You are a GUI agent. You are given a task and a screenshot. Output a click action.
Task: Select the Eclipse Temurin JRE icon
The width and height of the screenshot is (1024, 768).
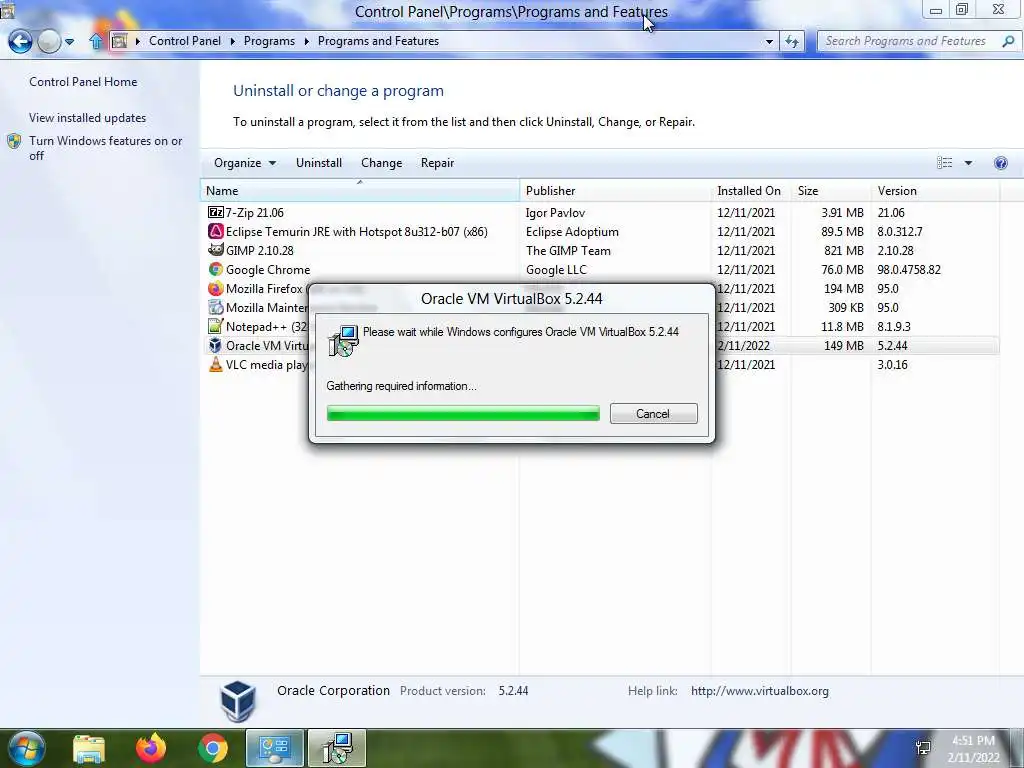click(x=216, y=231)
